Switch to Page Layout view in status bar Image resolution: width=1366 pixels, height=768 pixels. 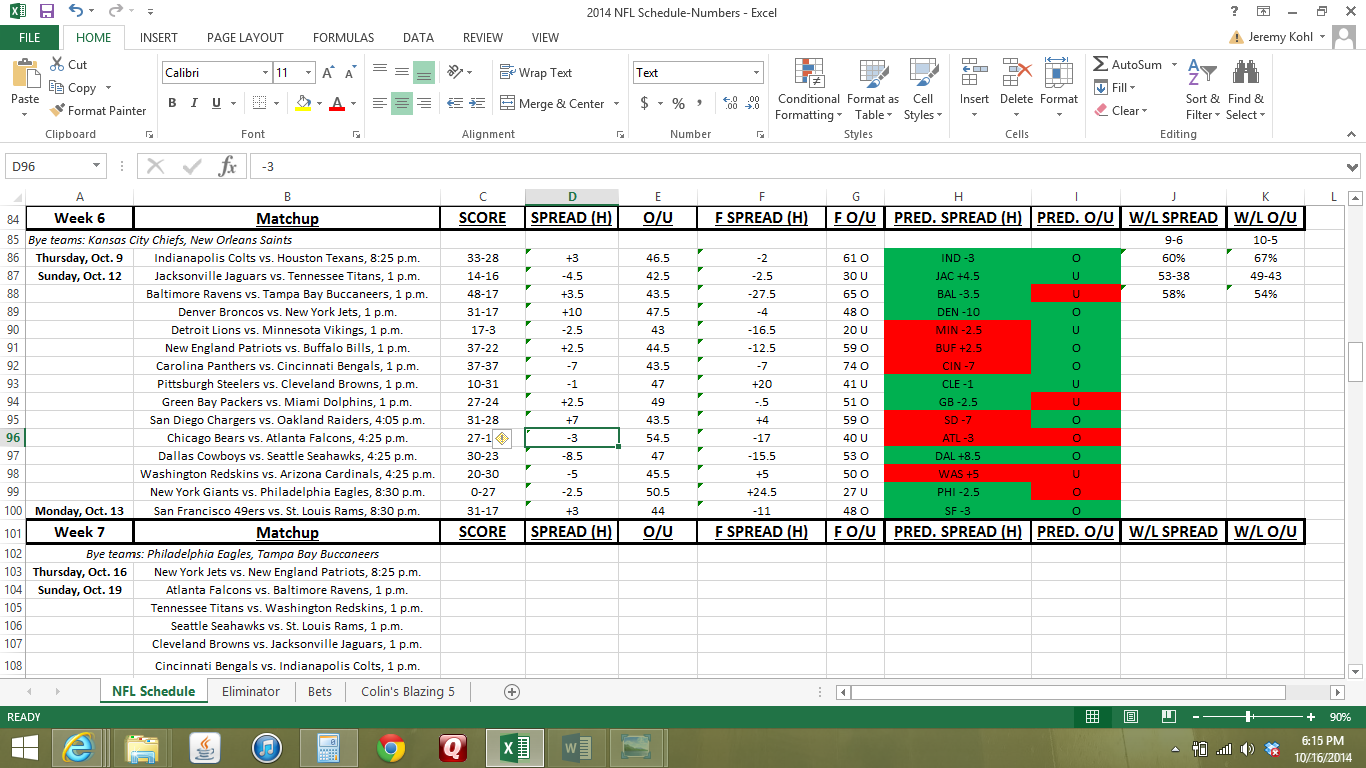point(1130,717)
